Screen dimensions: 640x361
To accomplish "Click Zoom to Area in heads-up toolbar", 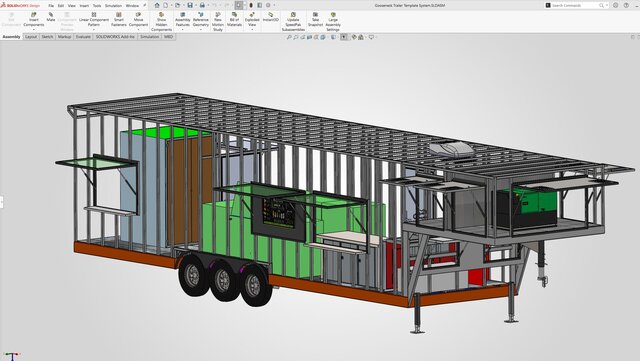I will click(x=296, y=37).
